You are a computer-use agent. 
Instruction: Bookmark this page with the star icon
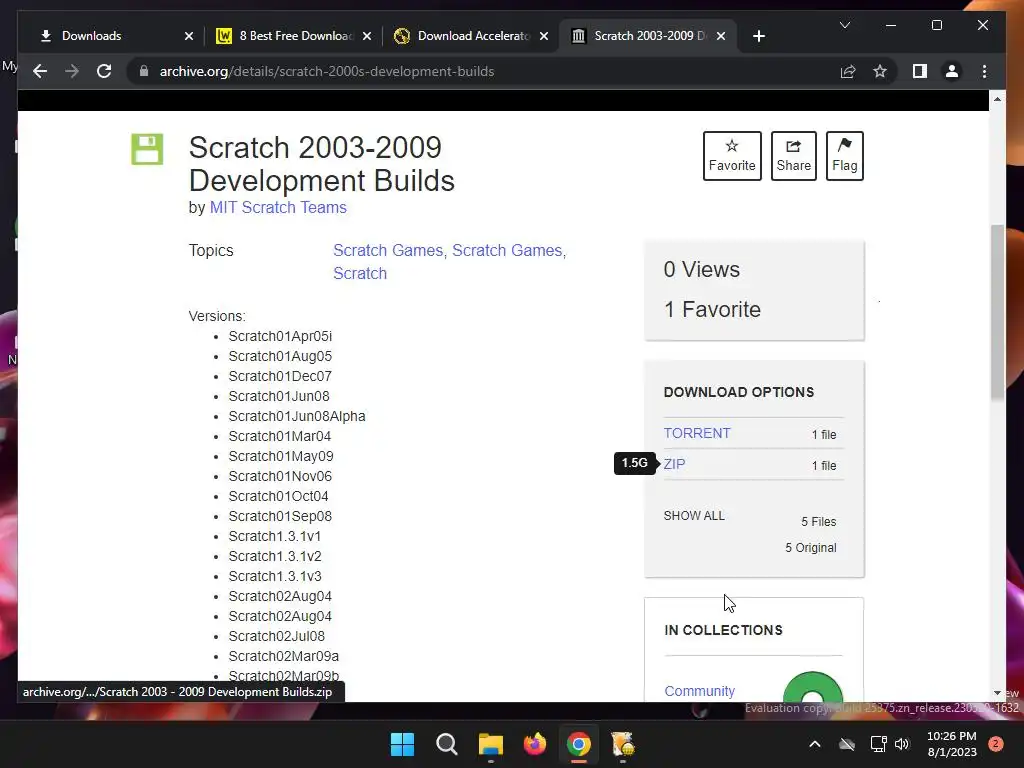click(x=880, y=71)
